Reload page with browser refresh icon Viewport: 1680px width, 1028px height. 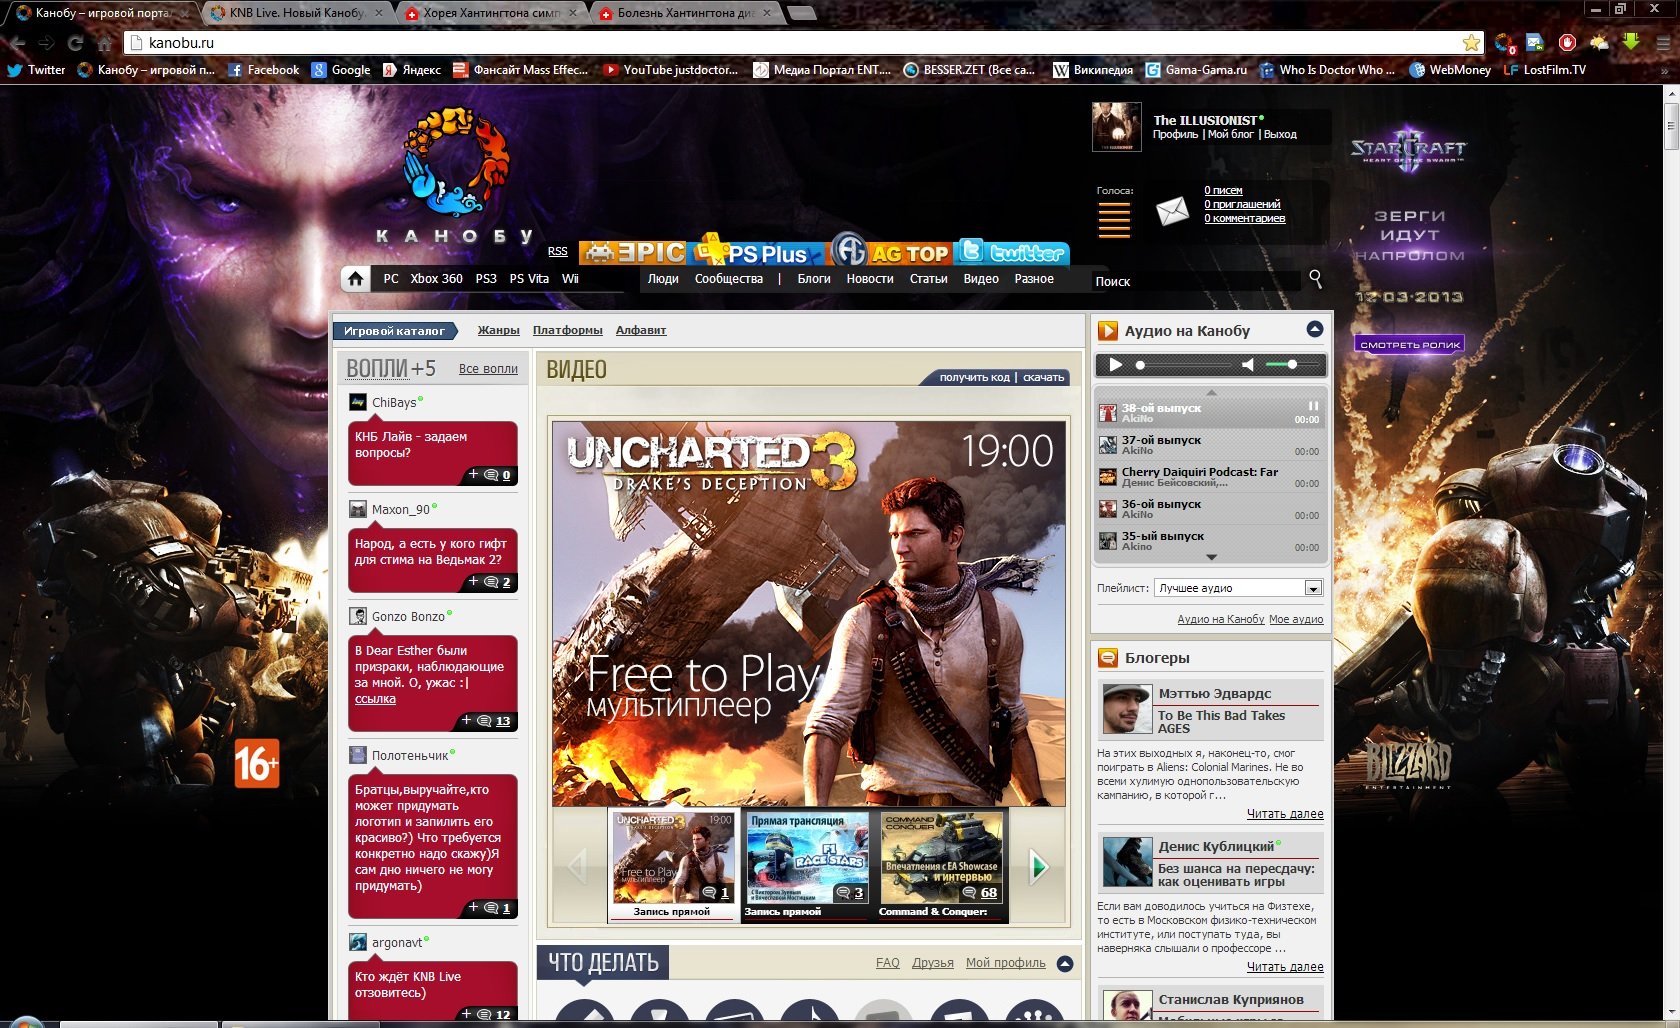pos(75,43)
